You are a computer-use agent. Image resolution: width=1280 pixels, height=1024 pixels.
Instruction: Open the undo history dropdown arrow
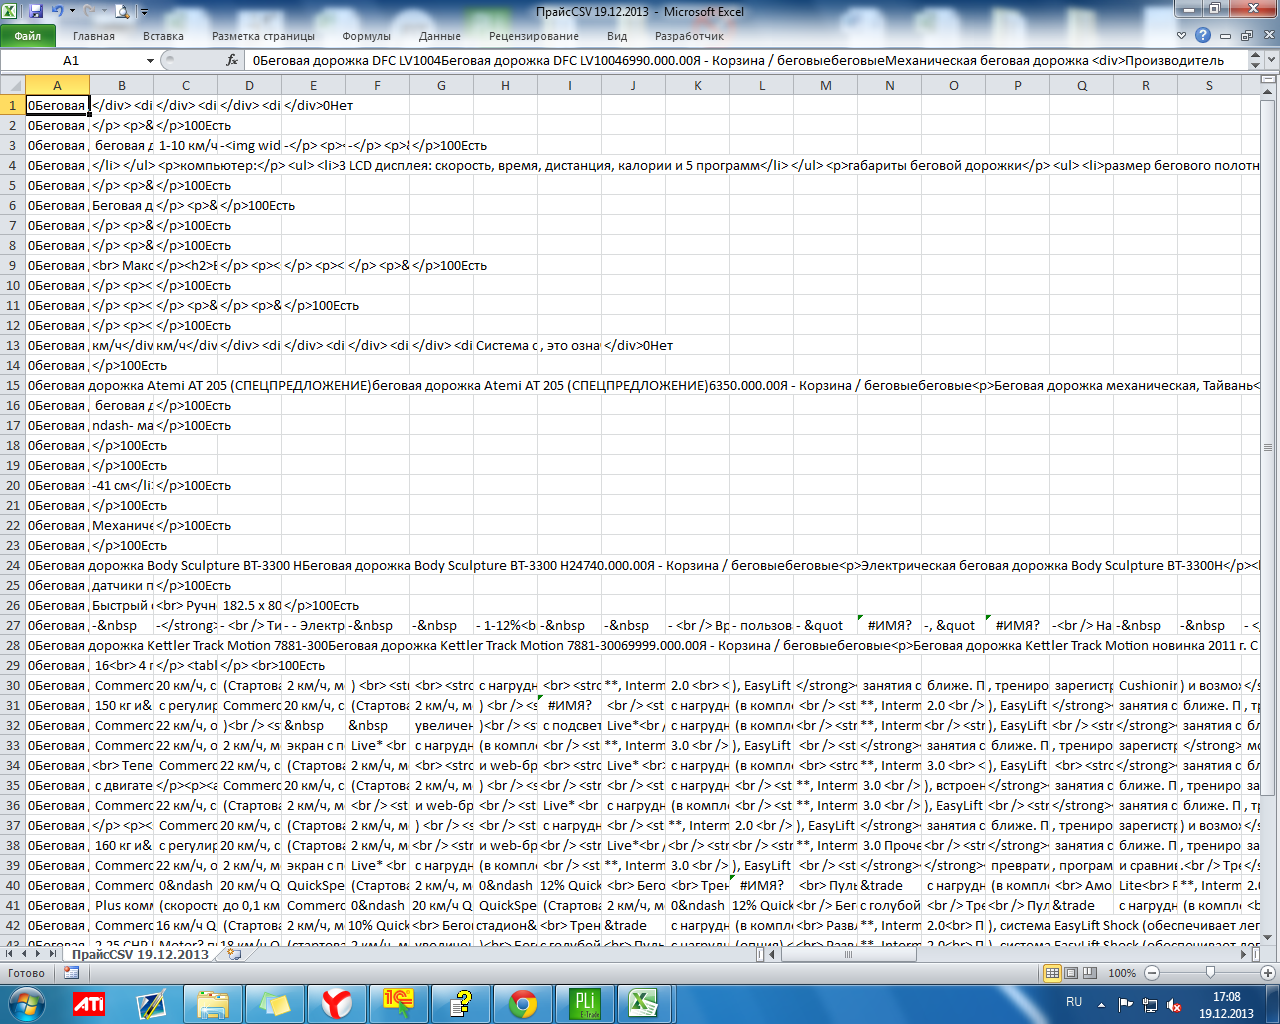(x=71, y=12)
